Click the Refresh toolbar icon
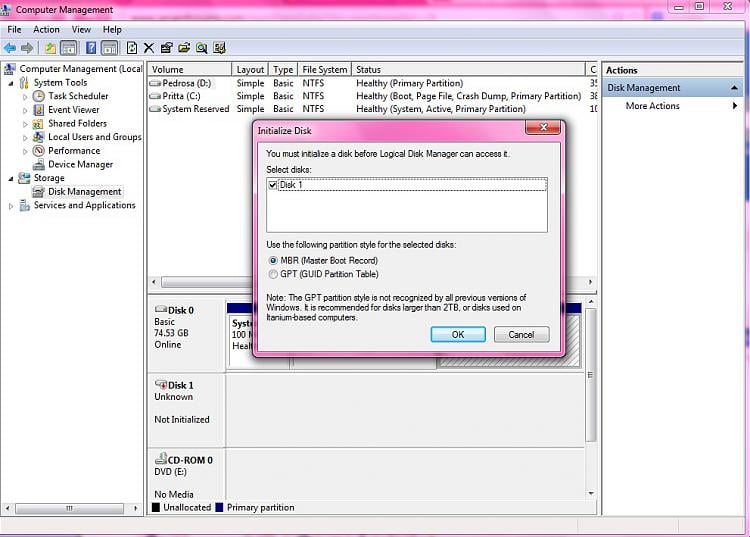This screenshot has height=537, width=750. [132, 48]
